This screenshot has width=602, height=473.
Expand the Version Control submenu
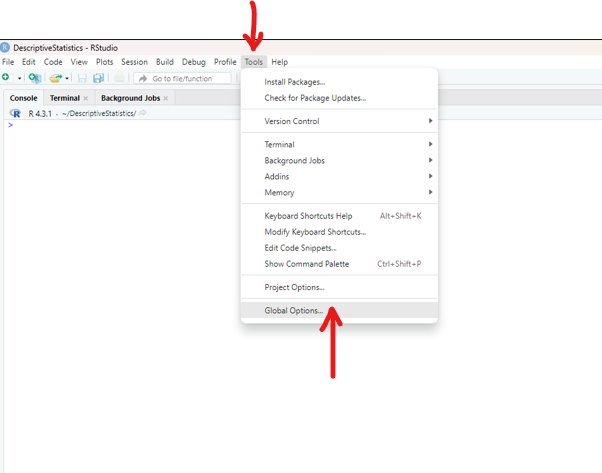click(x=430, y=121)
